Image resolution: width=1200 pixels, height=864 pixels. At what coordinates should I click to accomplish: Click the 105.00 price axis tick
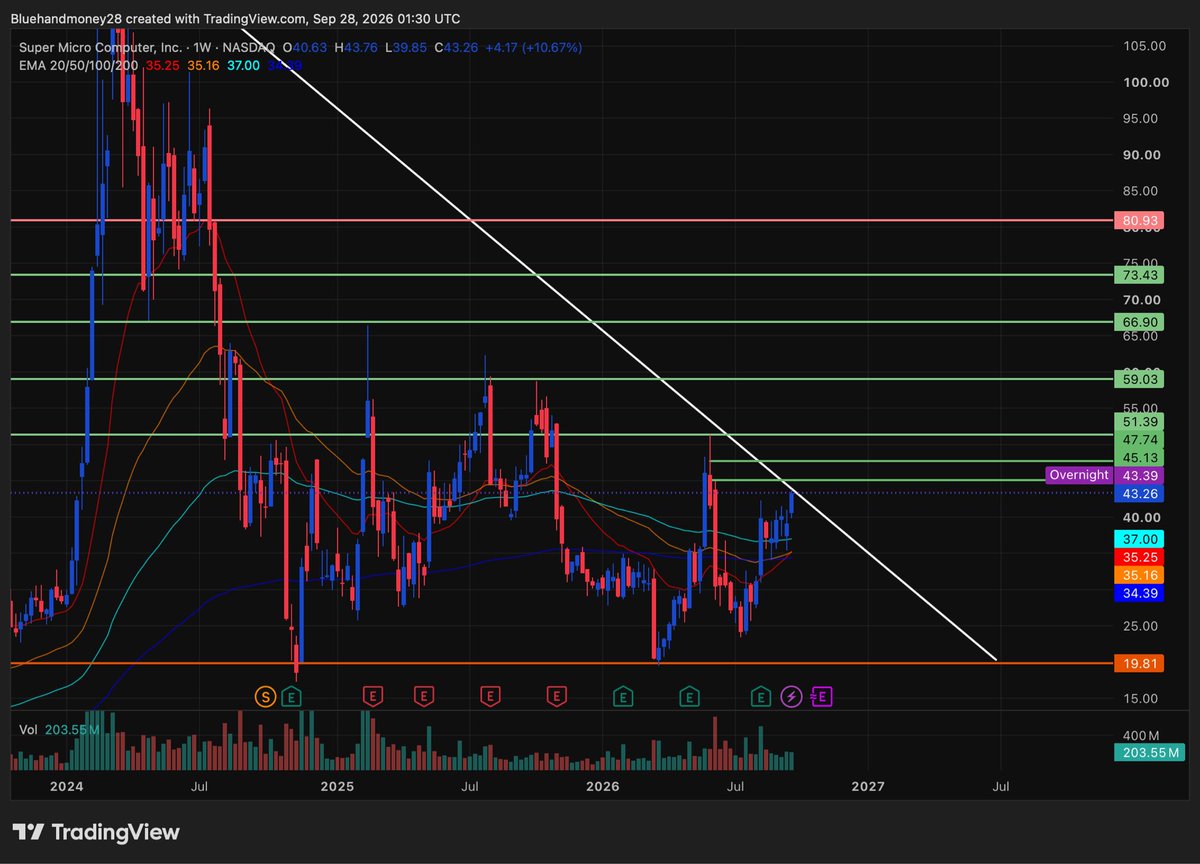coord(1143,46)
